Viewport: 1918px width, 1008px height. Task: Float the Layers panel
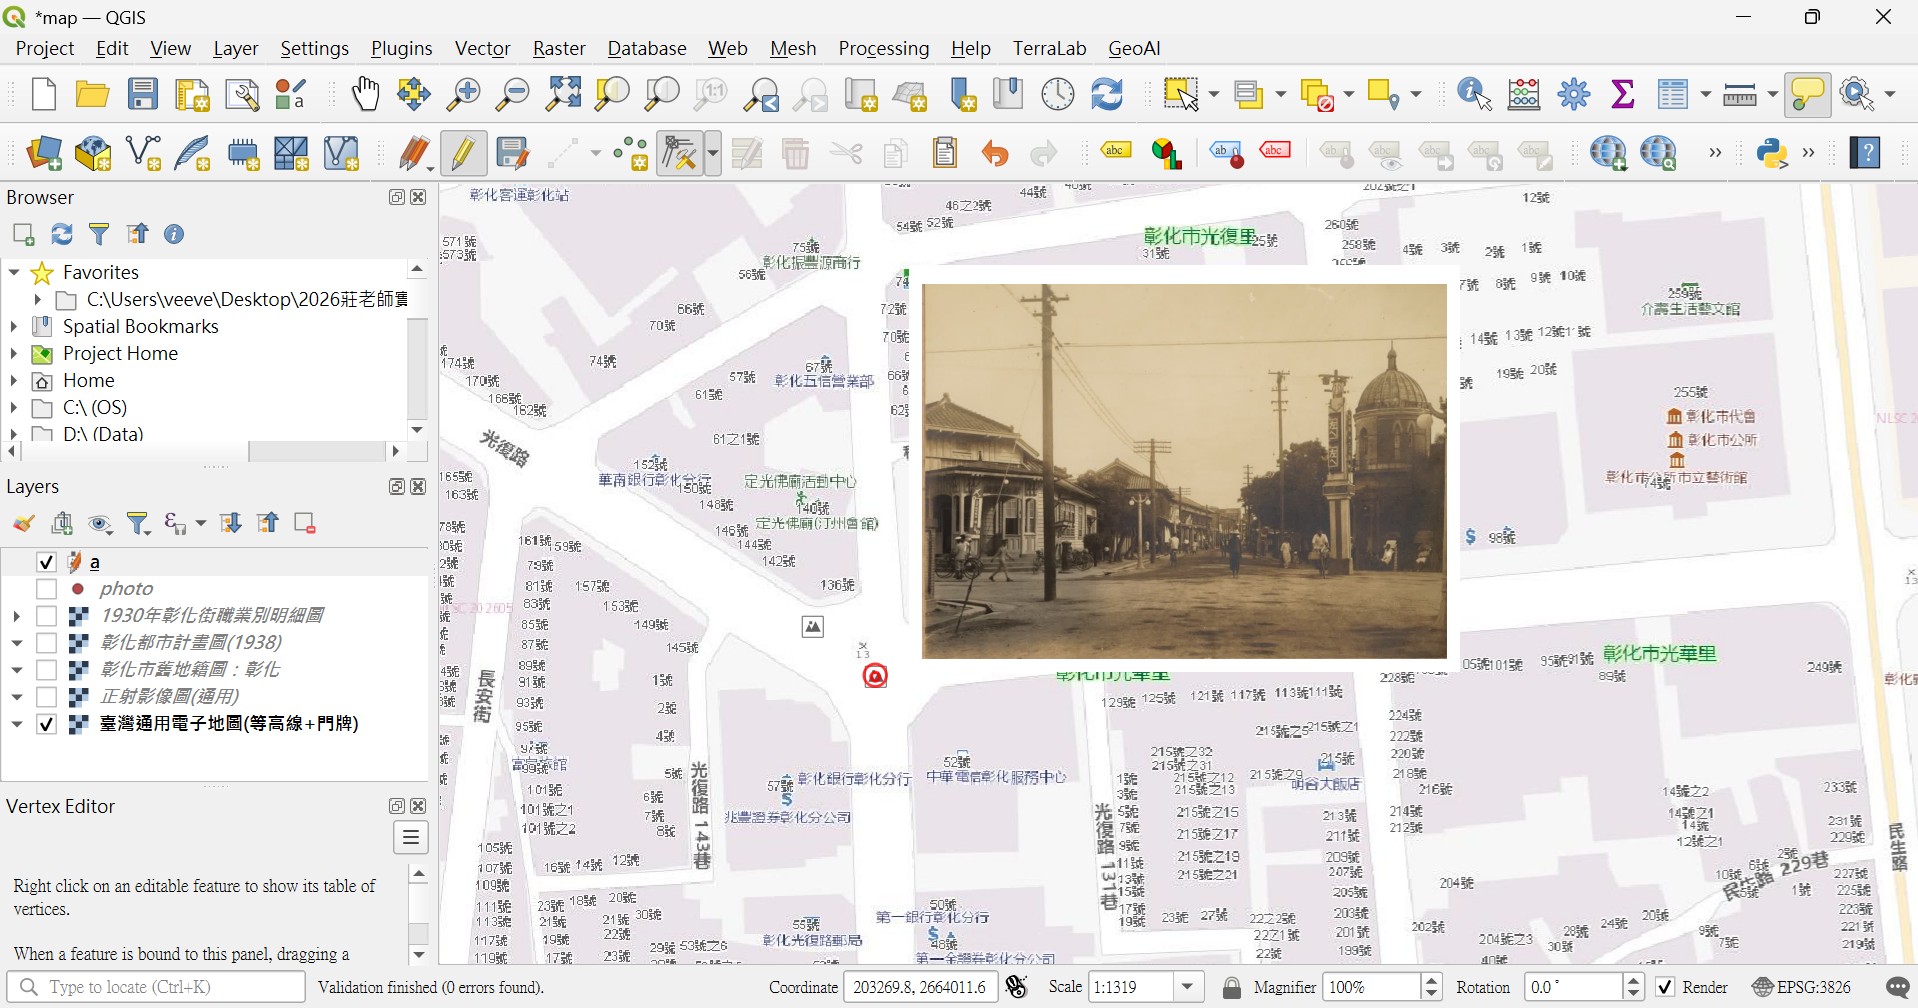(397, 486)
